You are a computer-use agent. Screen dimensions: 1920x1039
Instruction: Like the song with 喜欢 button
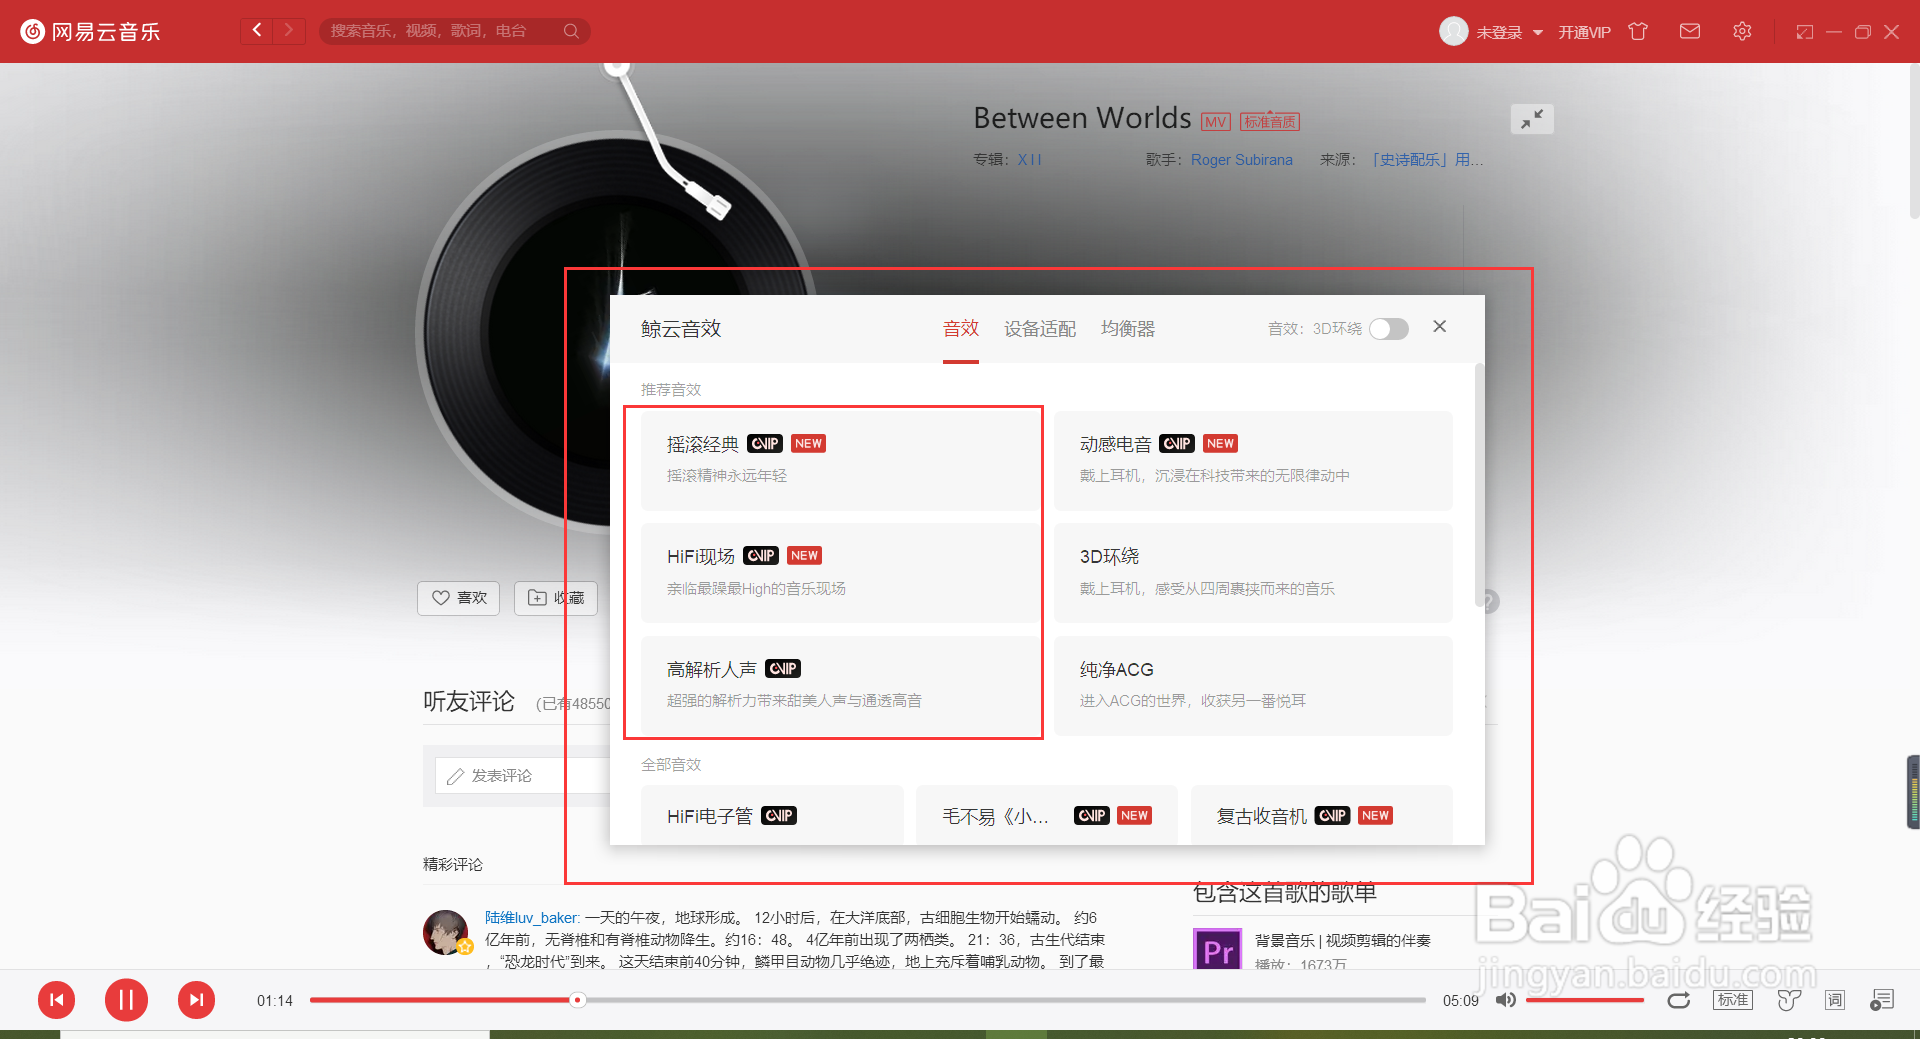coord(458,598)
